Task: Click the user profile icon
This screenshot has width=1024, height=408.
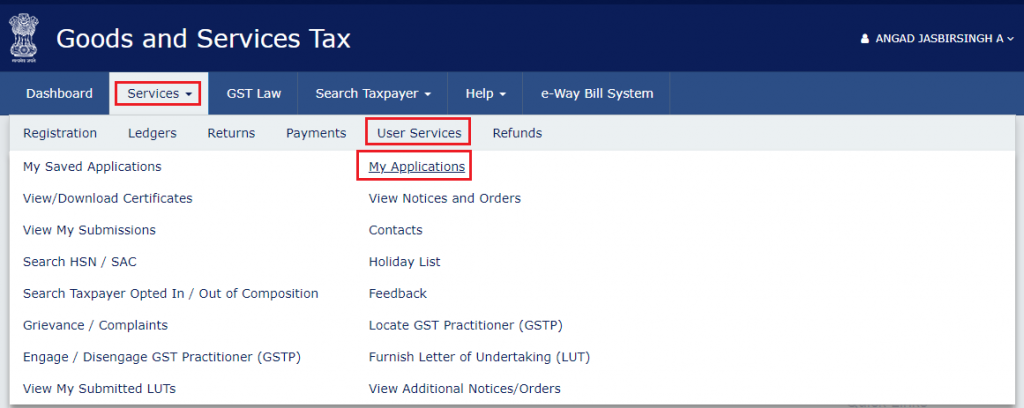Action: click(865, 39)
